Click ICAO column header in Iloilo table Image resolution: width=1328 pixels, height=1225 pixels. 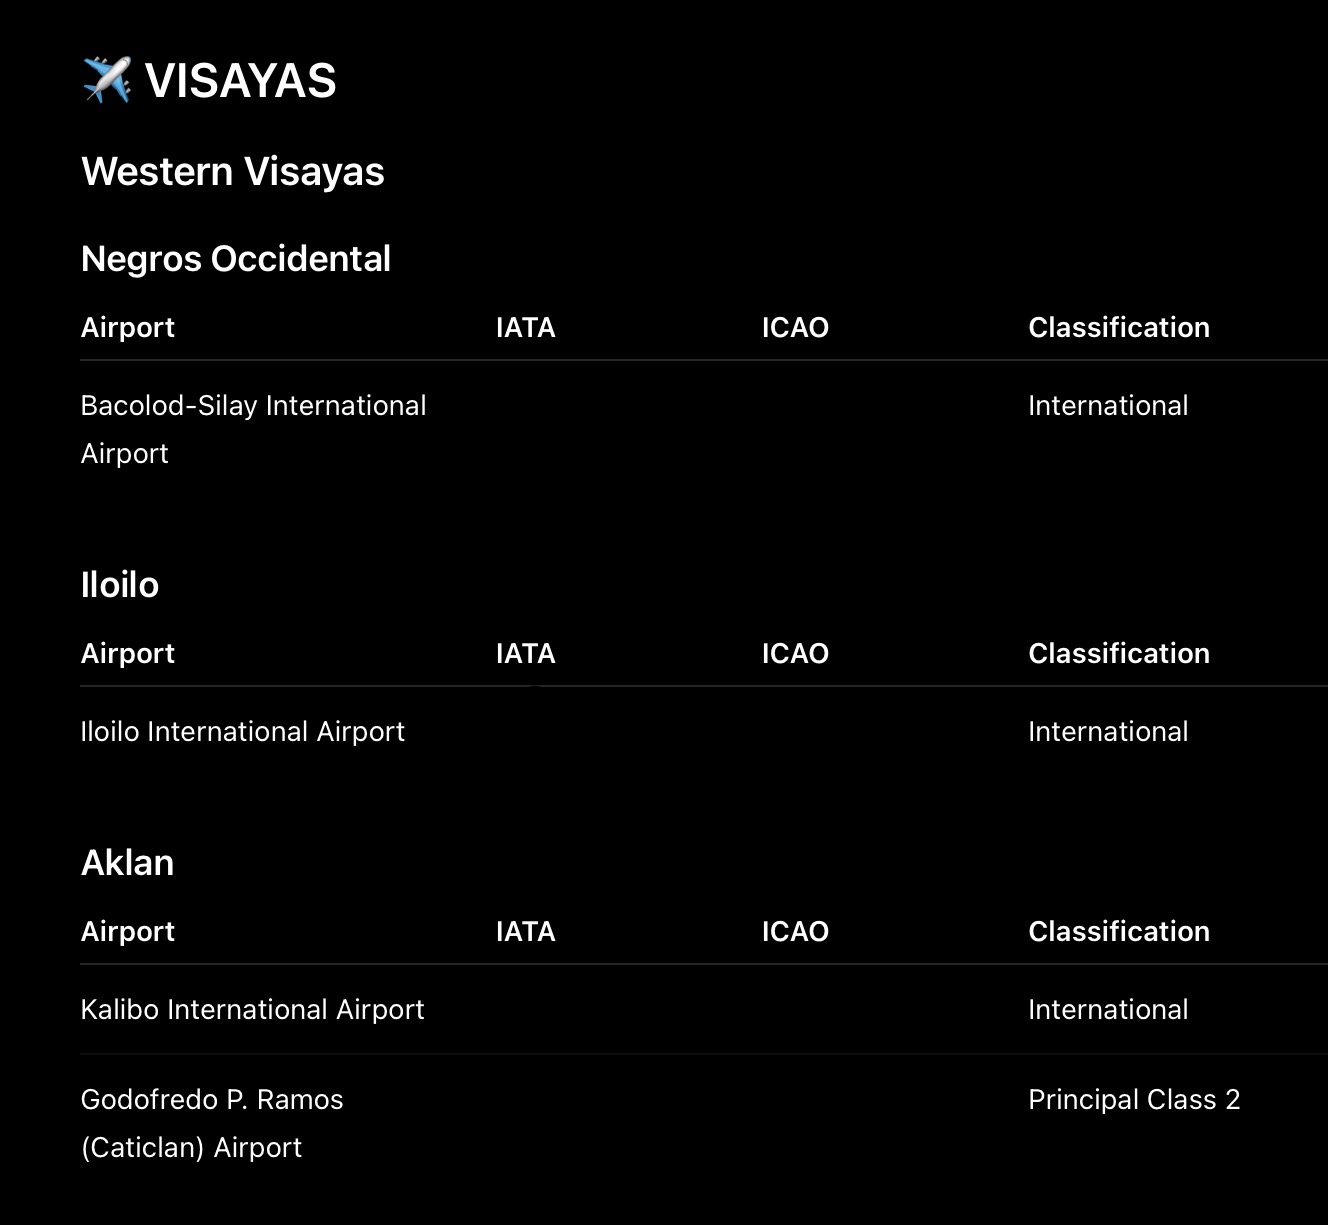(795, 654)
